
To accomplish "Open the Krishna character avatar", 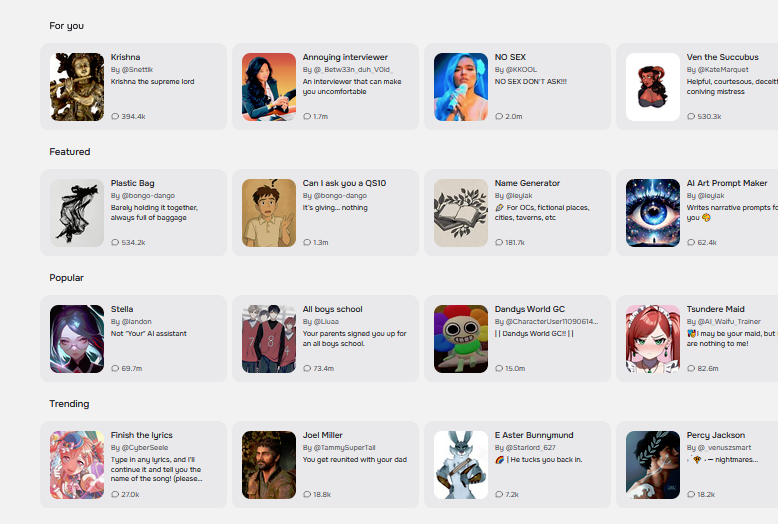I will [77, 87].
